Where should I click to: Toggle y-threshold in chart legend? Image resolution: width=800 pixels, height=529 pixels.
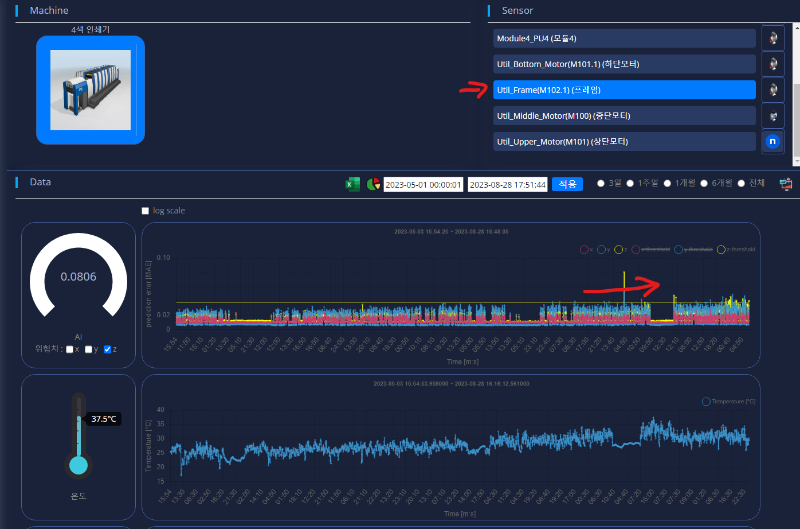pos(693,249)
